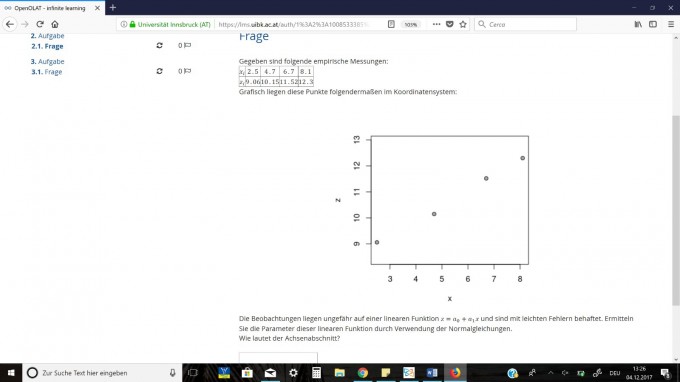The width and height of the screenshot is (680, 382).
Task: Click the flag marker next to 3.1. Frage
Action: (x=187, y=71)
